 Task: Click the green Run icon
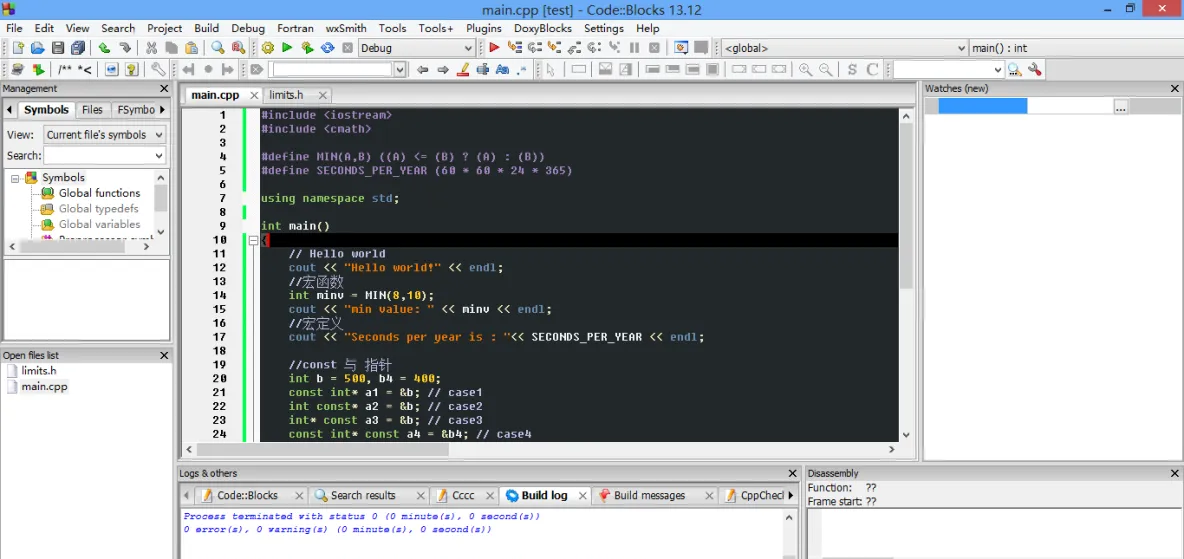[x=287, y=48]
